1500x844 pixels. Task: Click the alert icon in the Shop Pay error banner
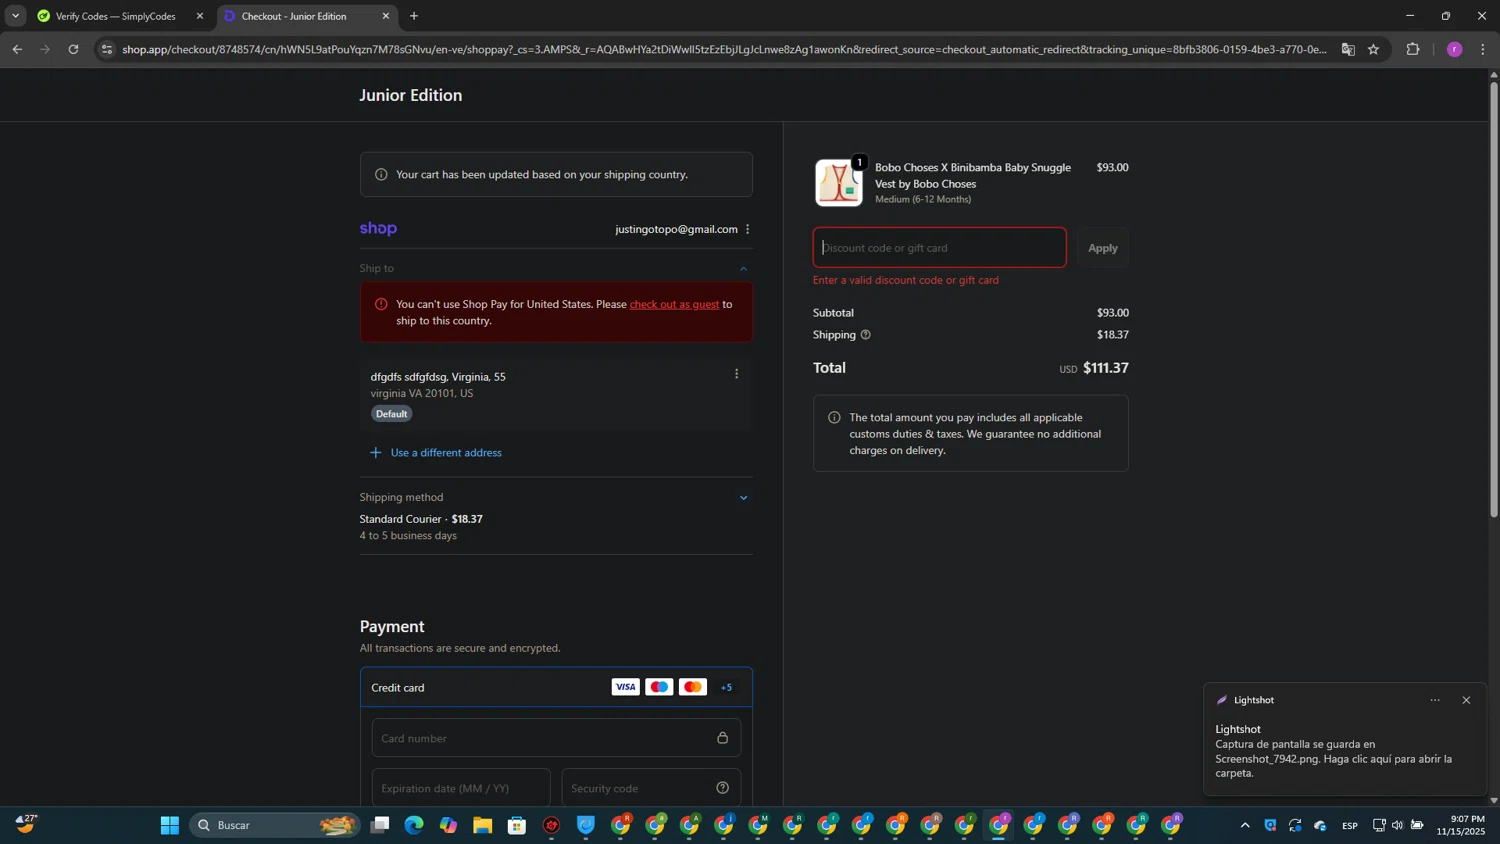pos(381,304)
